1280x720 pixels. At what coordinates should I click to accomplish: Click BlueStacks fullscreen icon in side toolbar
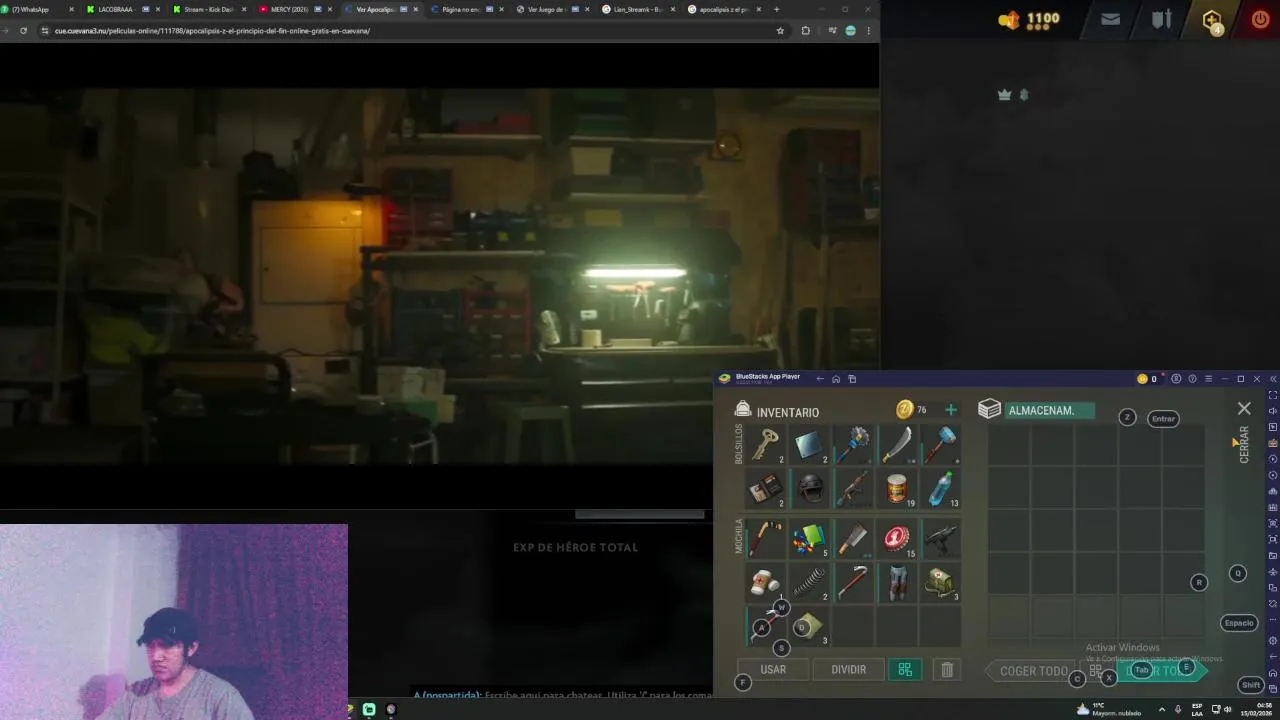(1273, 395)
